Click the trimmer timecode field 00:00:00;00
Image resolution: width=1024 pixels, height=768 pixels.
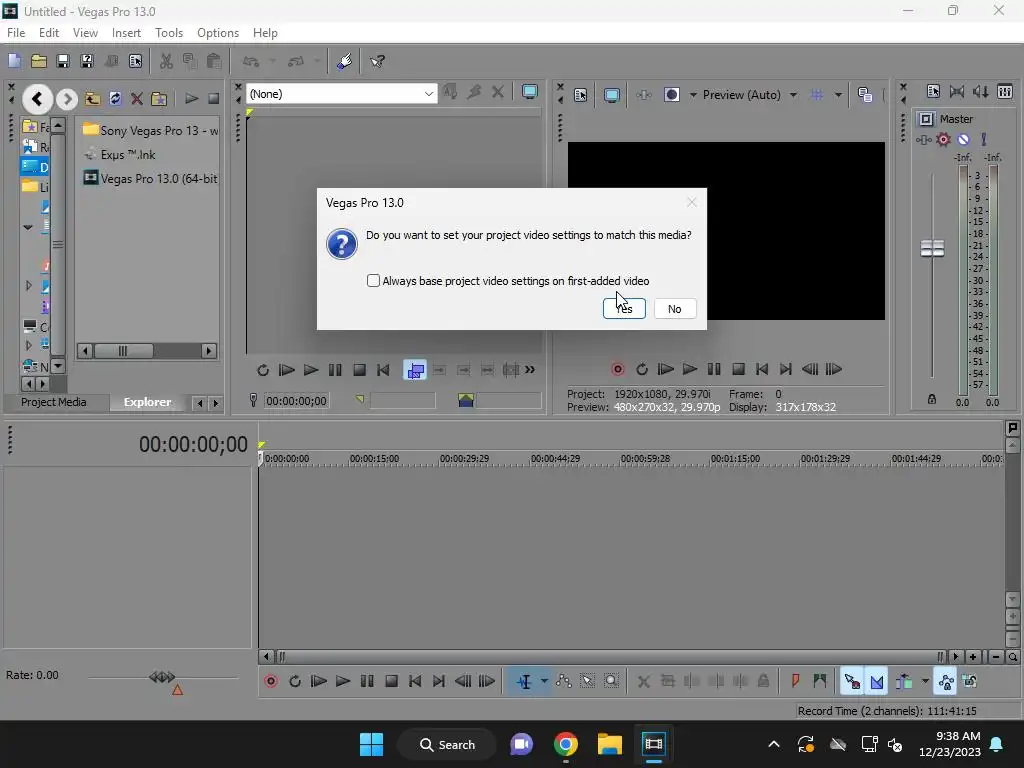296,400
